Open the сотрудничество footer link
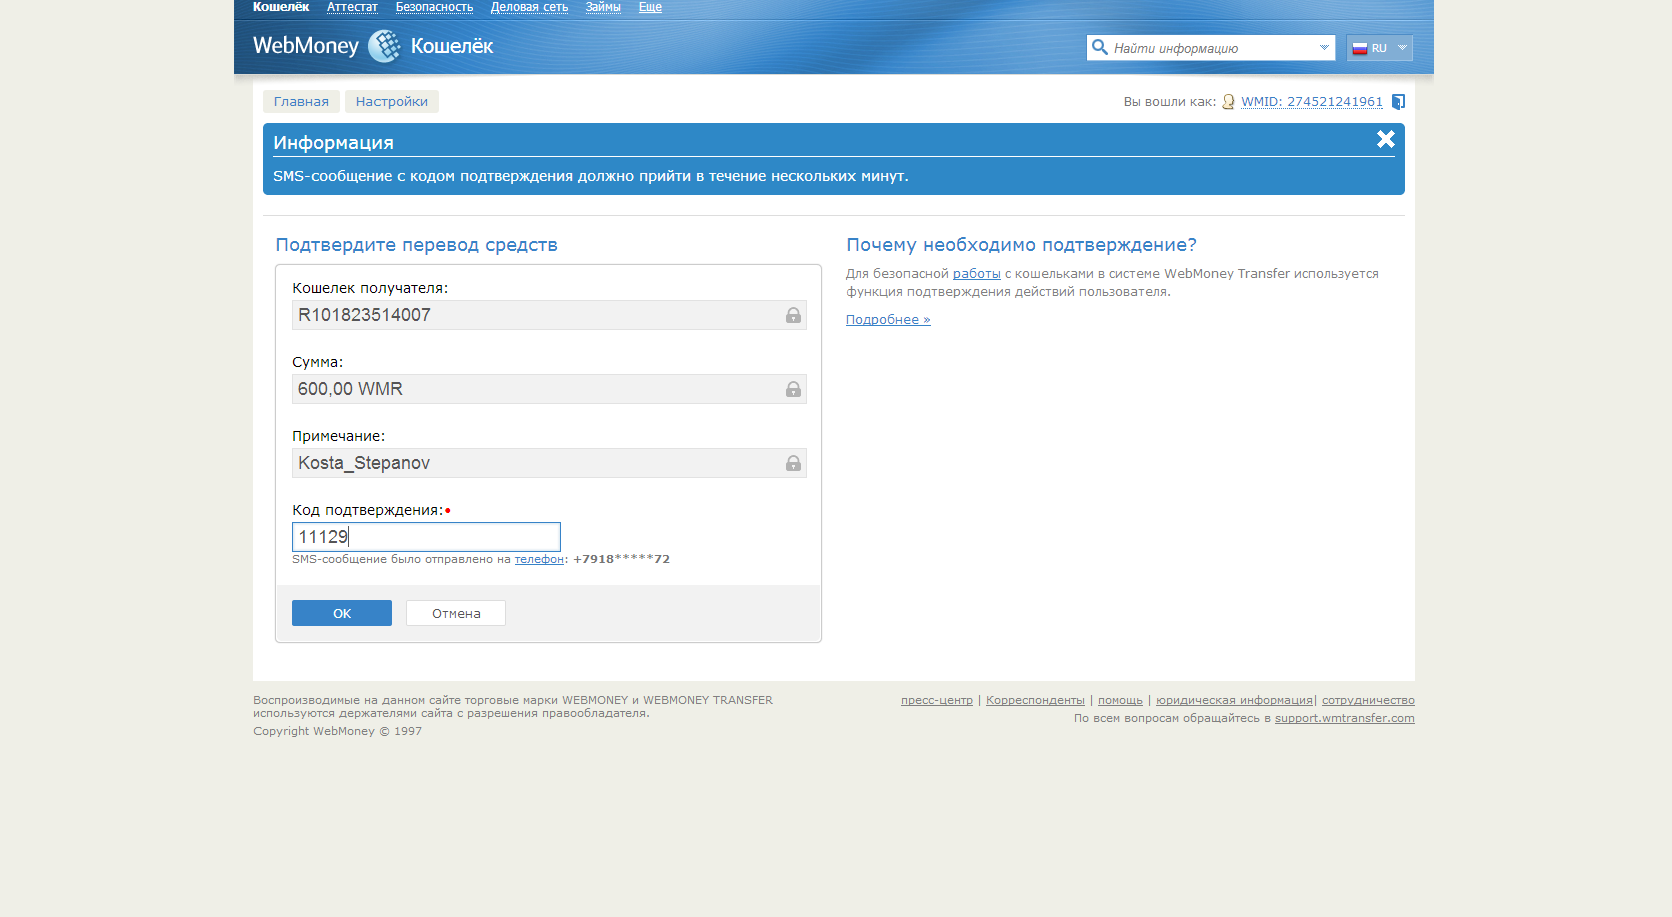The width and height of the screenshot is (1672, 917). click(1368, 700)
